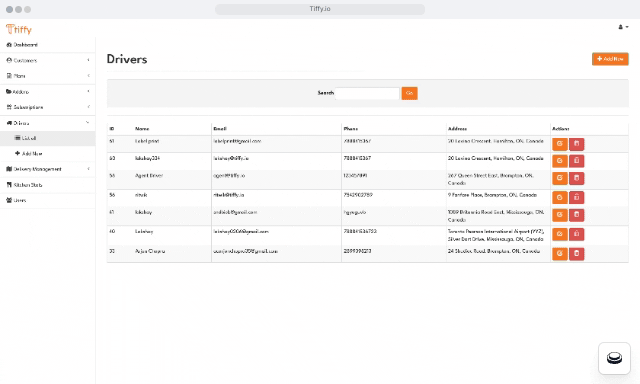Click the name lakshay234
This screenshot has width=640, height=384.
click(147, 158)
